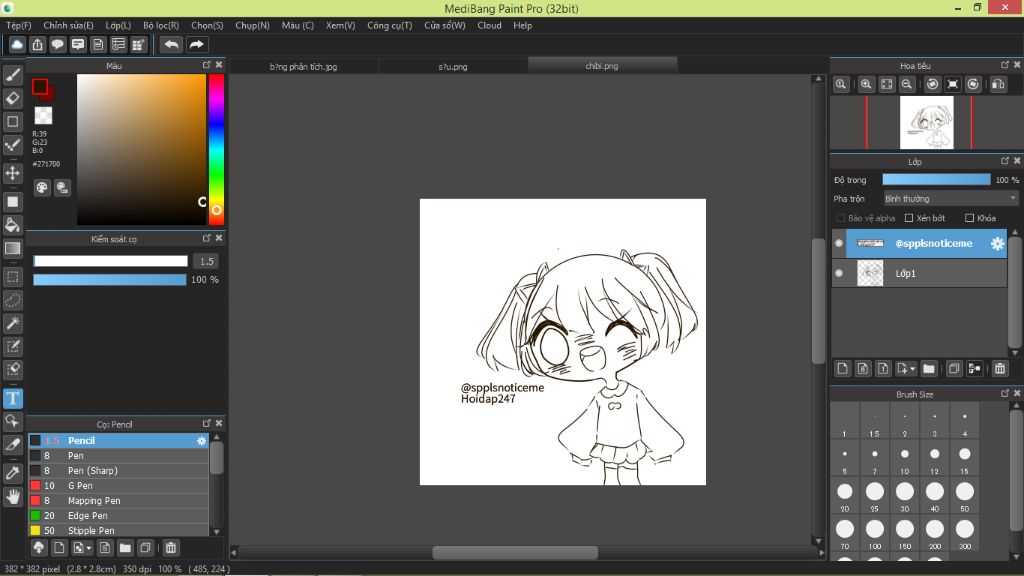Delete layer using trash icon

click(x=1000, y=369)
